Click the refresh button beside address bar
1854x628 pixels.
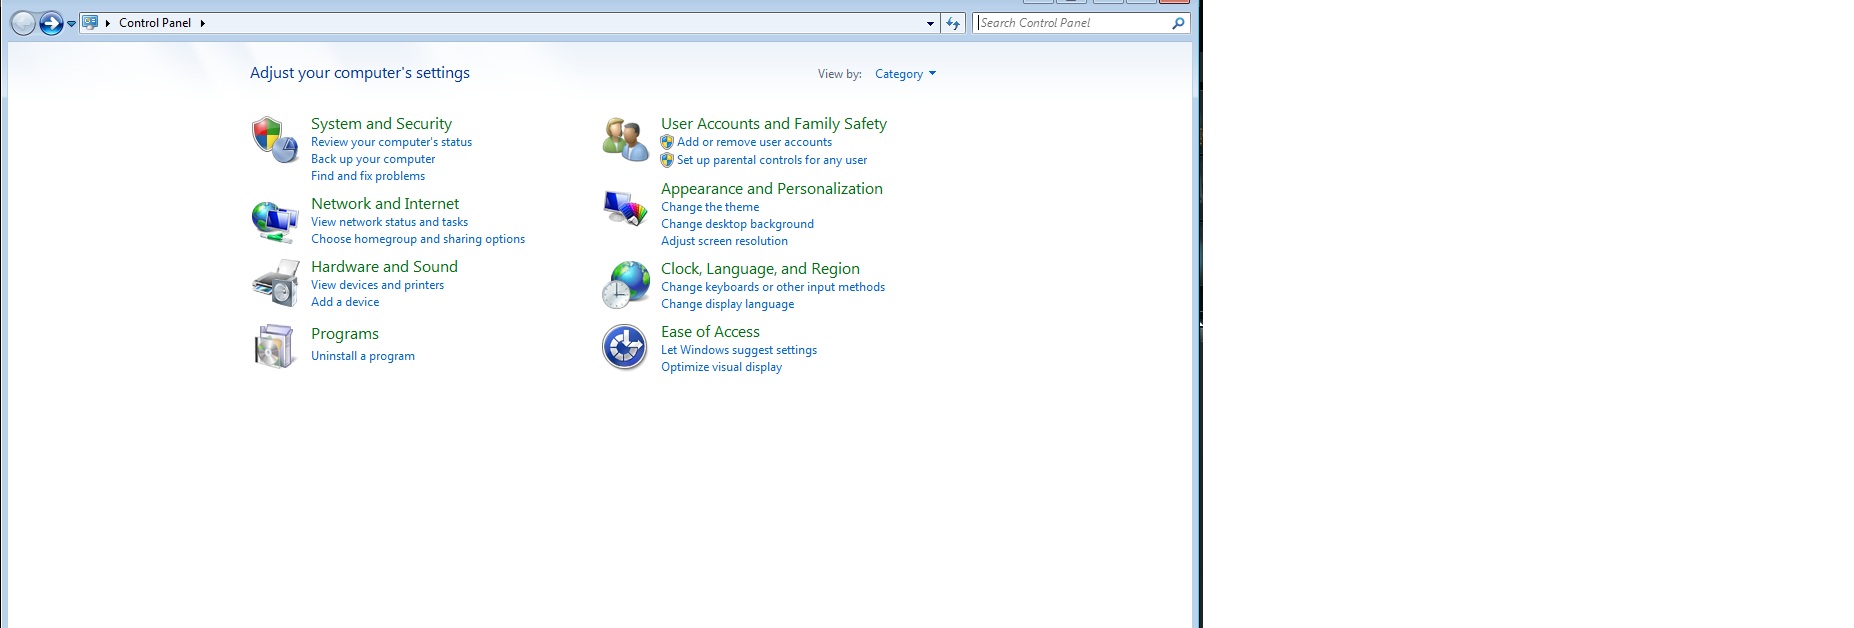[953, 23]
